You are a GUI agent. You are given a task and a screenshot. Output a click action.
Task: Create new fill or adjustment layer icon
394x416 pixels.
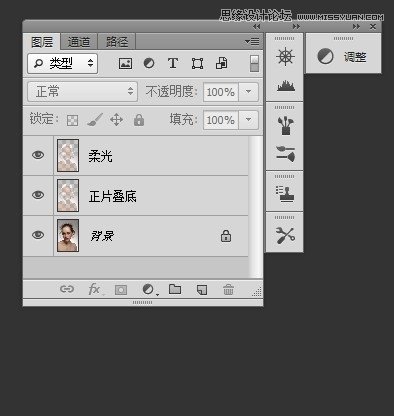[x=149, y=289]
